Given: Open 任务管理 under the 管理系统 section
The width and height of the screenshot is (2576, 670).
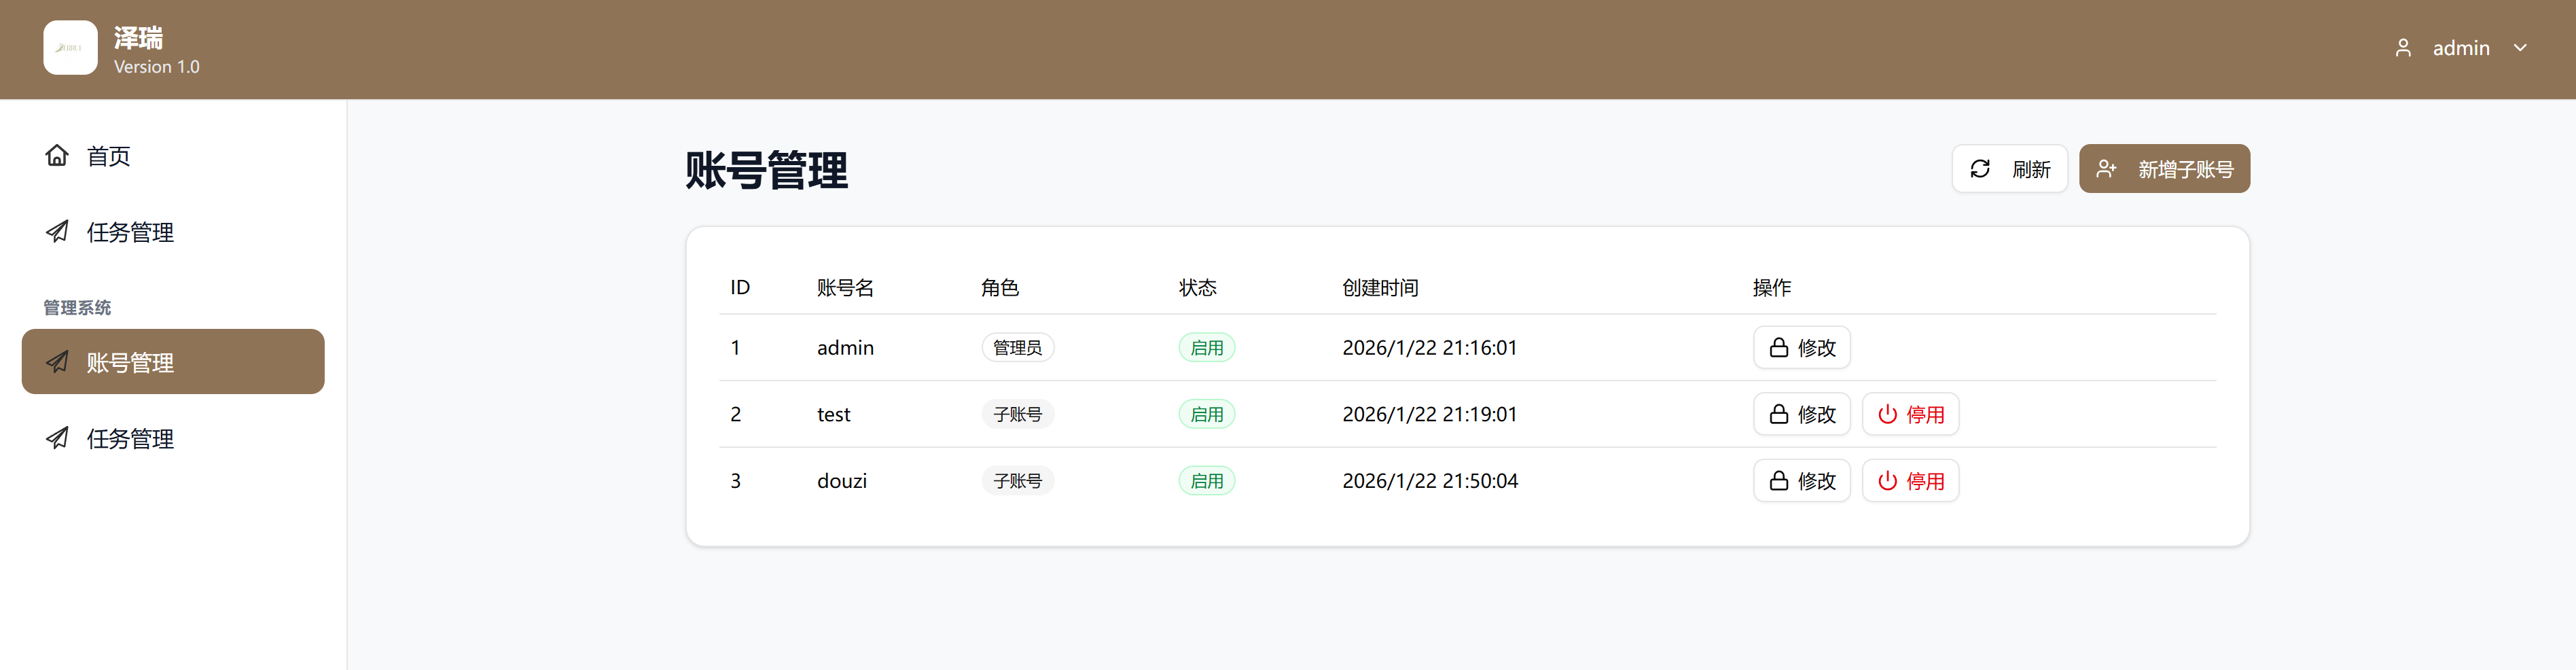Looking at the screenshot, I should tap(130, 439).
